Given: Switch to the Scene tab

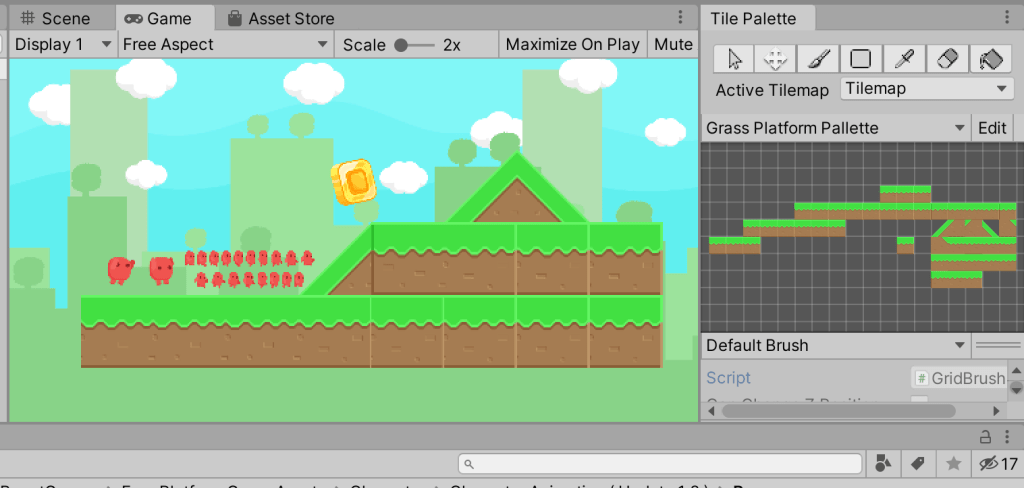Looking at the screenshot, I should click(x=56, y=18).
